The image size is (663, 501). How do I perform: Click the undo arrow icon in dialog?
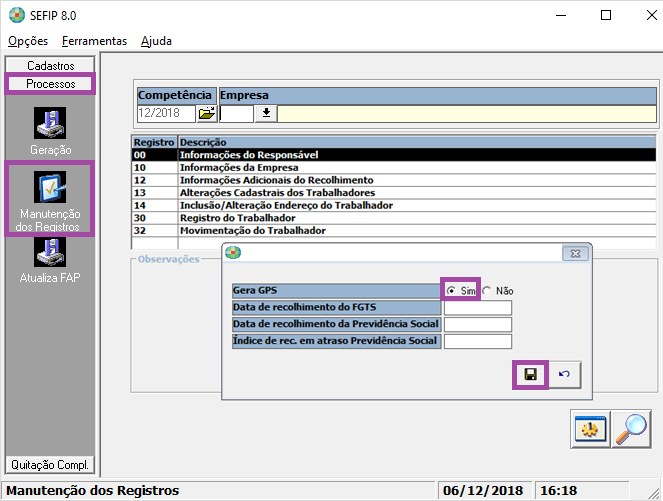point(564,374)
